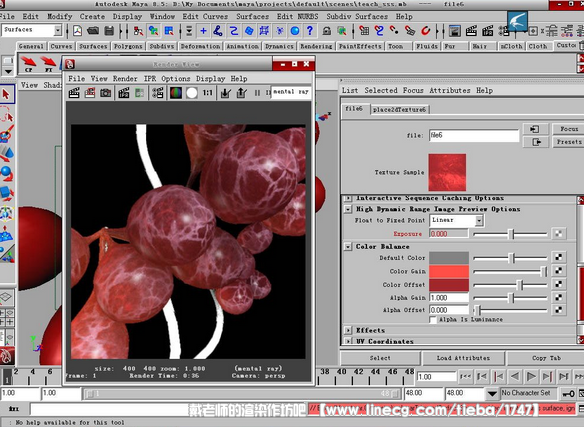Open the mental ray renderer dropdown
Screen dimensions: 584x427
(291, 92)
